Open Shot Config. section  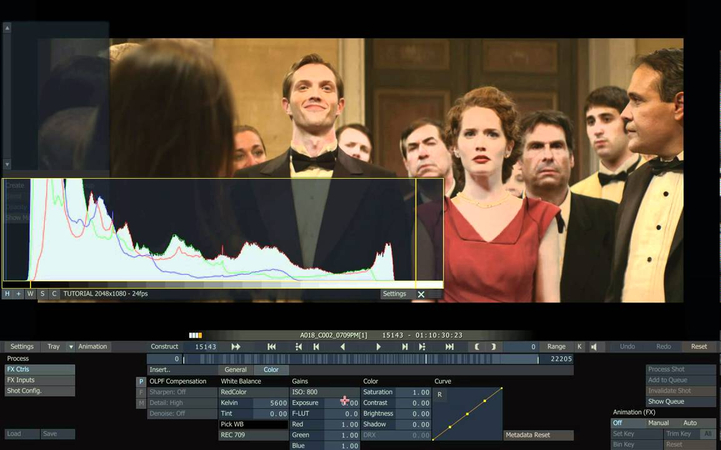point(40,391)
